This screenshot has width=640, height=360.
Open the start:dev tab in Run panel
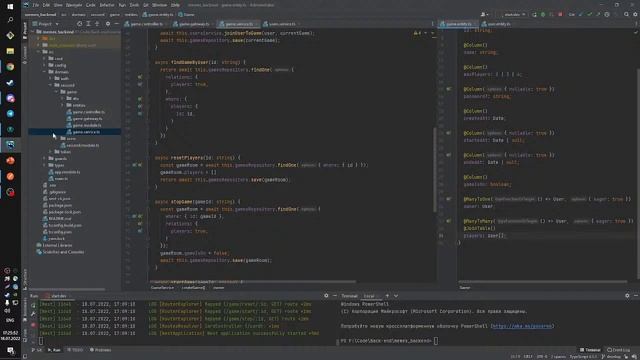pos(57,296)
